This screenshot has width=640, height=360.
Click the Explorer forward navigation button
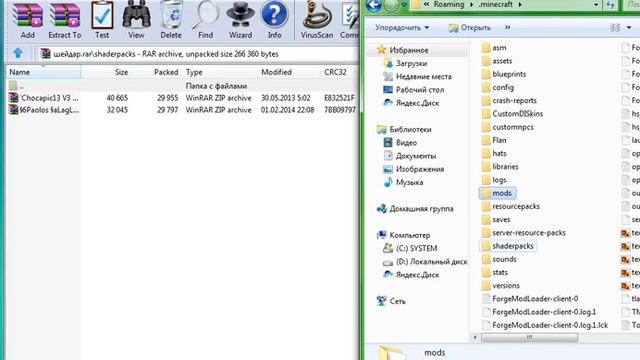pyautogui.click(x=391, y=5)
